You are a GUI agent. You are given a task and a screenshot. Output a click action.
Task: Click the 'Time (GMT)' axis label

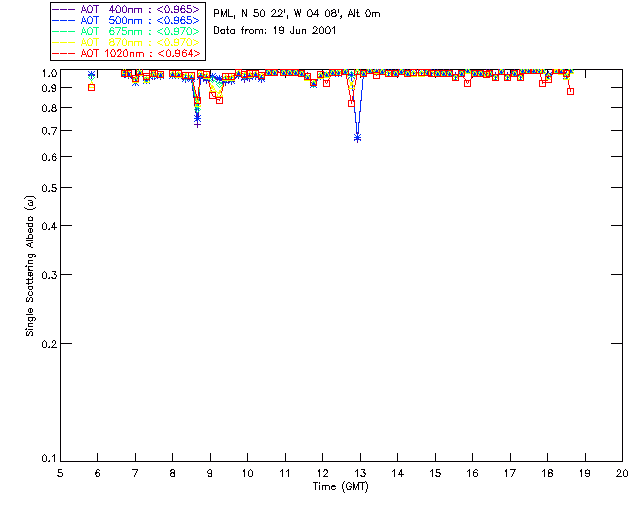click(340, 487)
